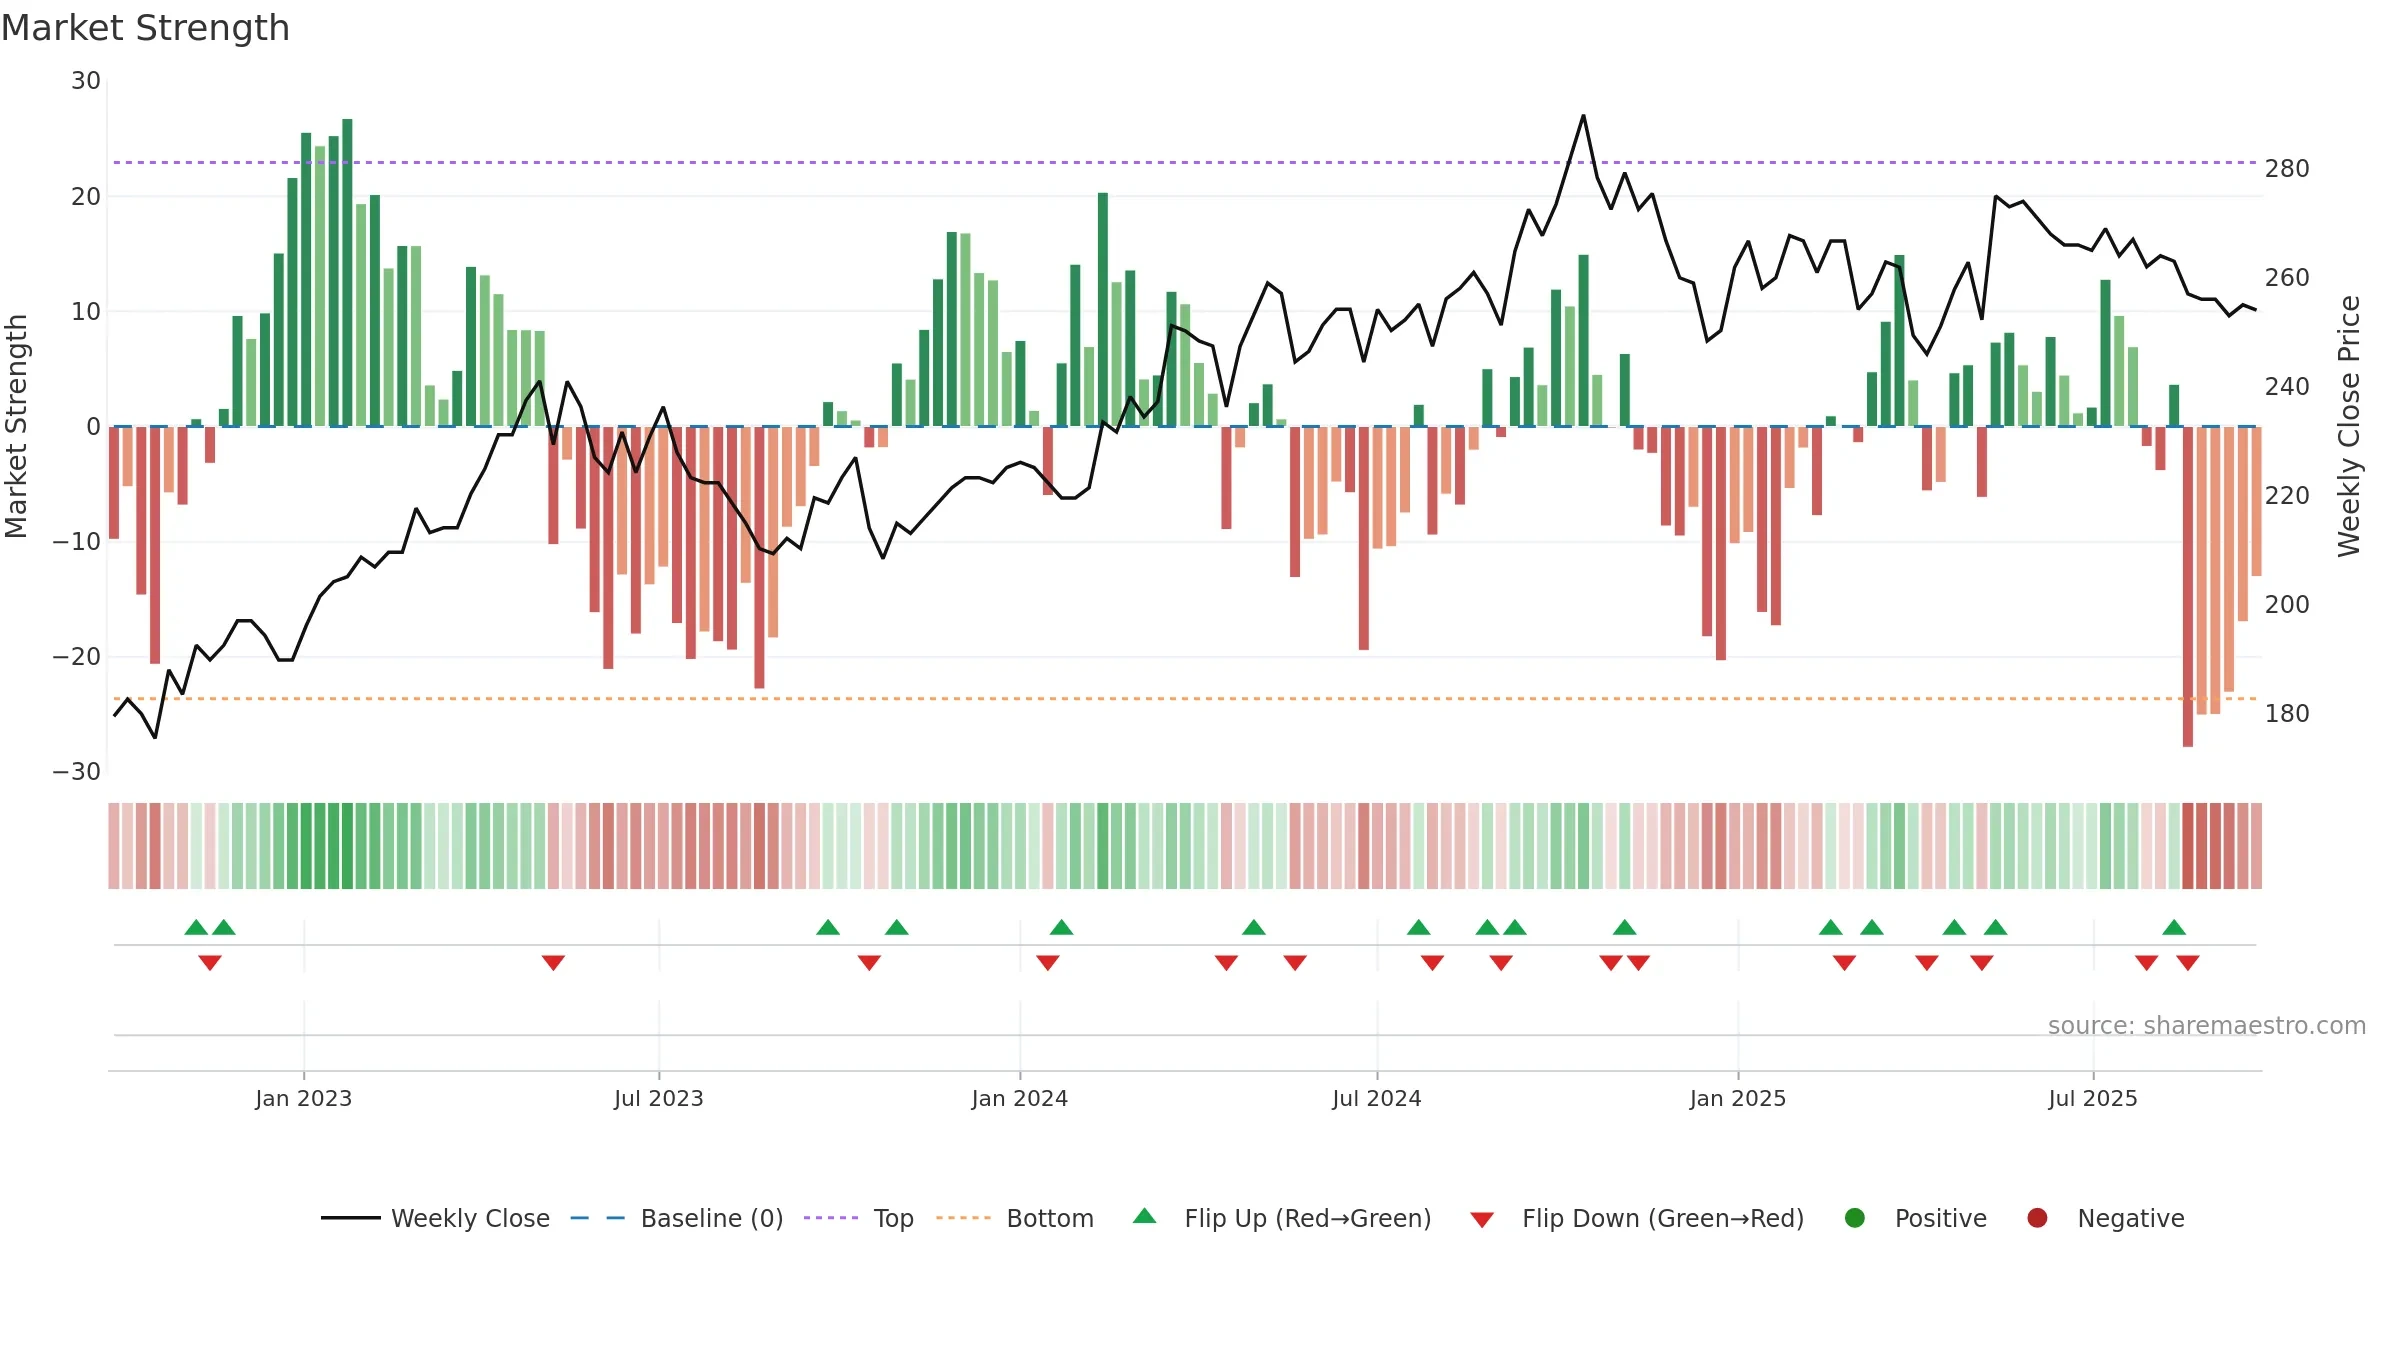Click the Jul 2023 x-axis label
Image resolution: width=2400 pixels, height=1350 pixels.
tap(659, 1098)
